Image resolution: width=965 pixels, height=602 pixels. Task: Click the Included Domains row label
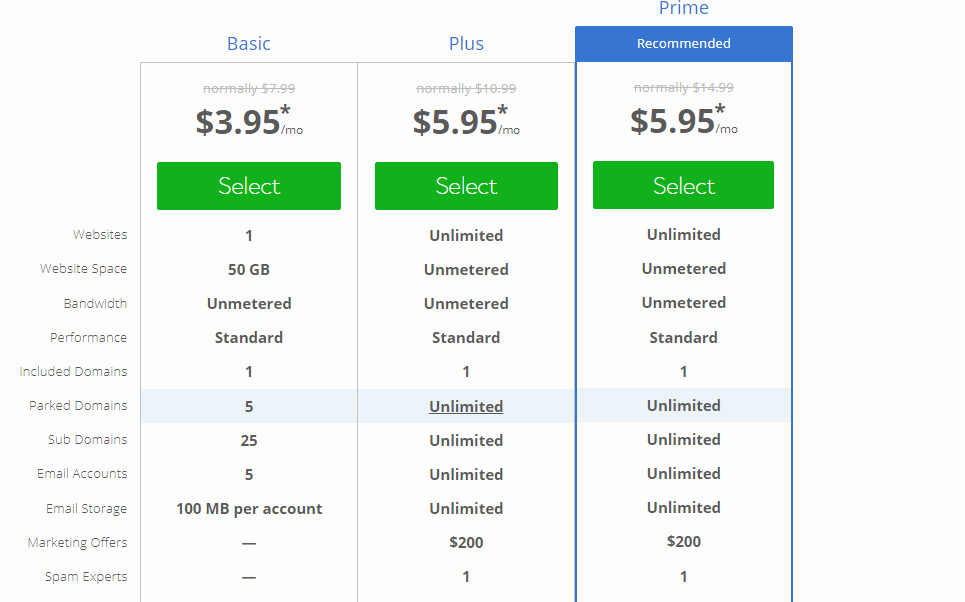coord(73,372)
